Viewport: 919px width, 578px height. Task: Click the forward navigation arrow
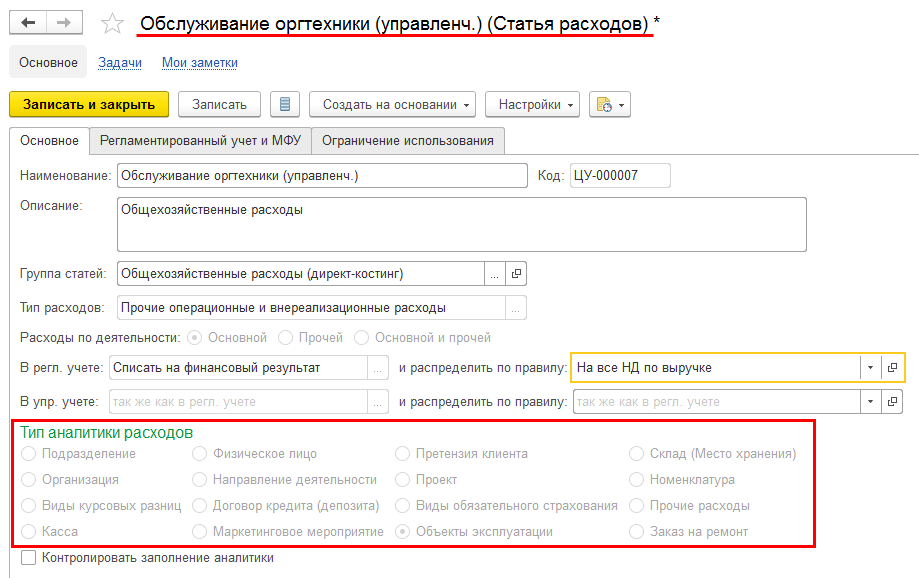tap(64, 23)
